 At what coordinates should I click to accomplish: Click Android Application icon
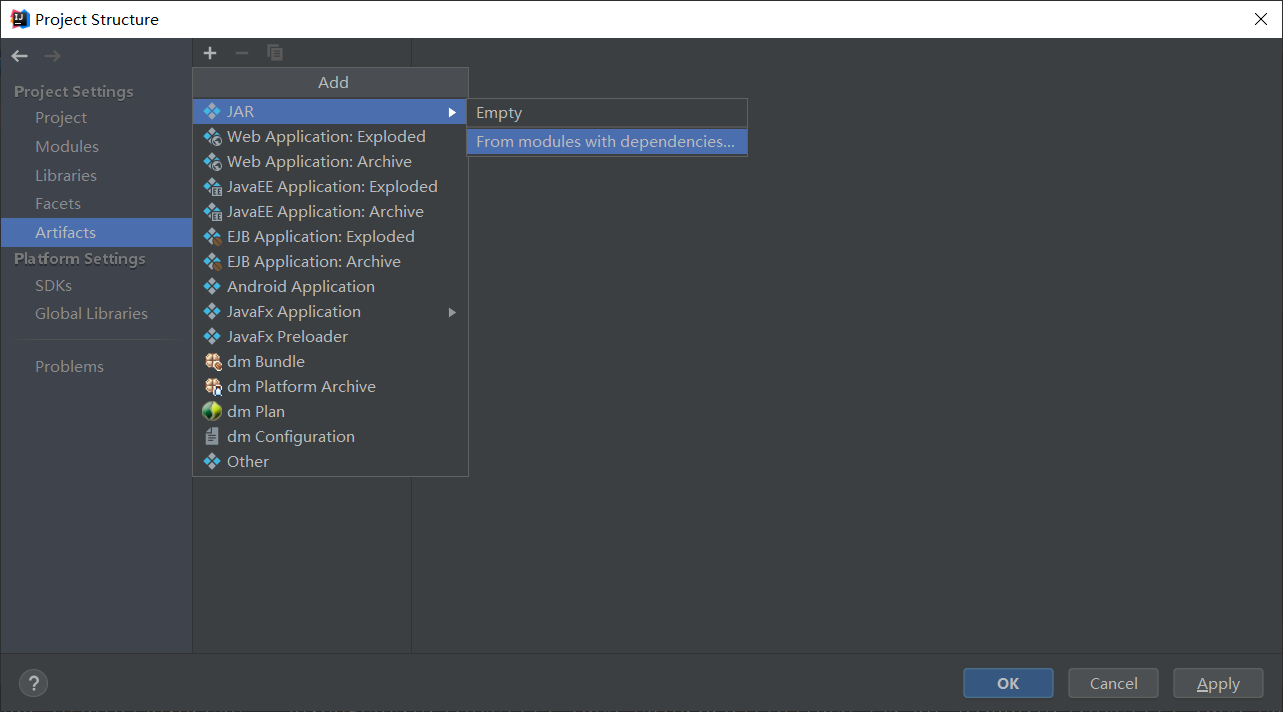click(x=212, y=287)
